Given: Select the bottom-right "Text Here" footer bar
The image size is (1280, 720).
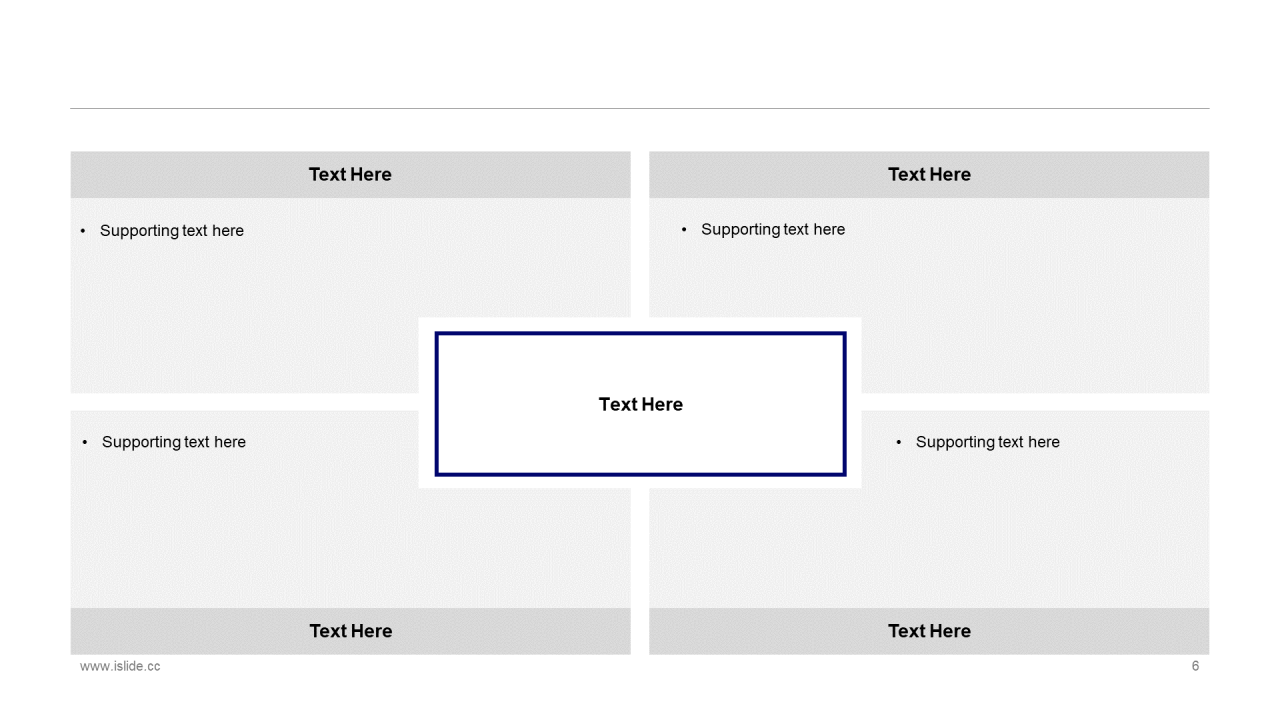Looking at the screenshot, I should coord(929,631).
